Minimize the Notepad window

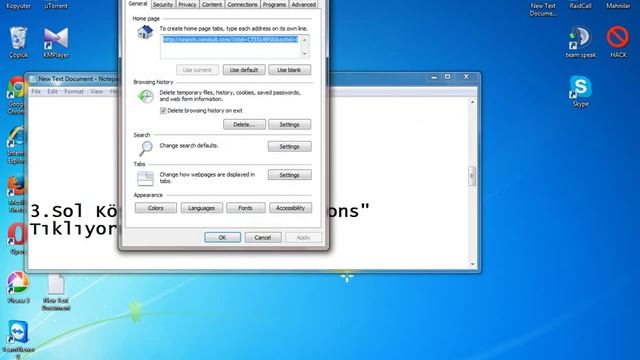[x=434, y=77]
